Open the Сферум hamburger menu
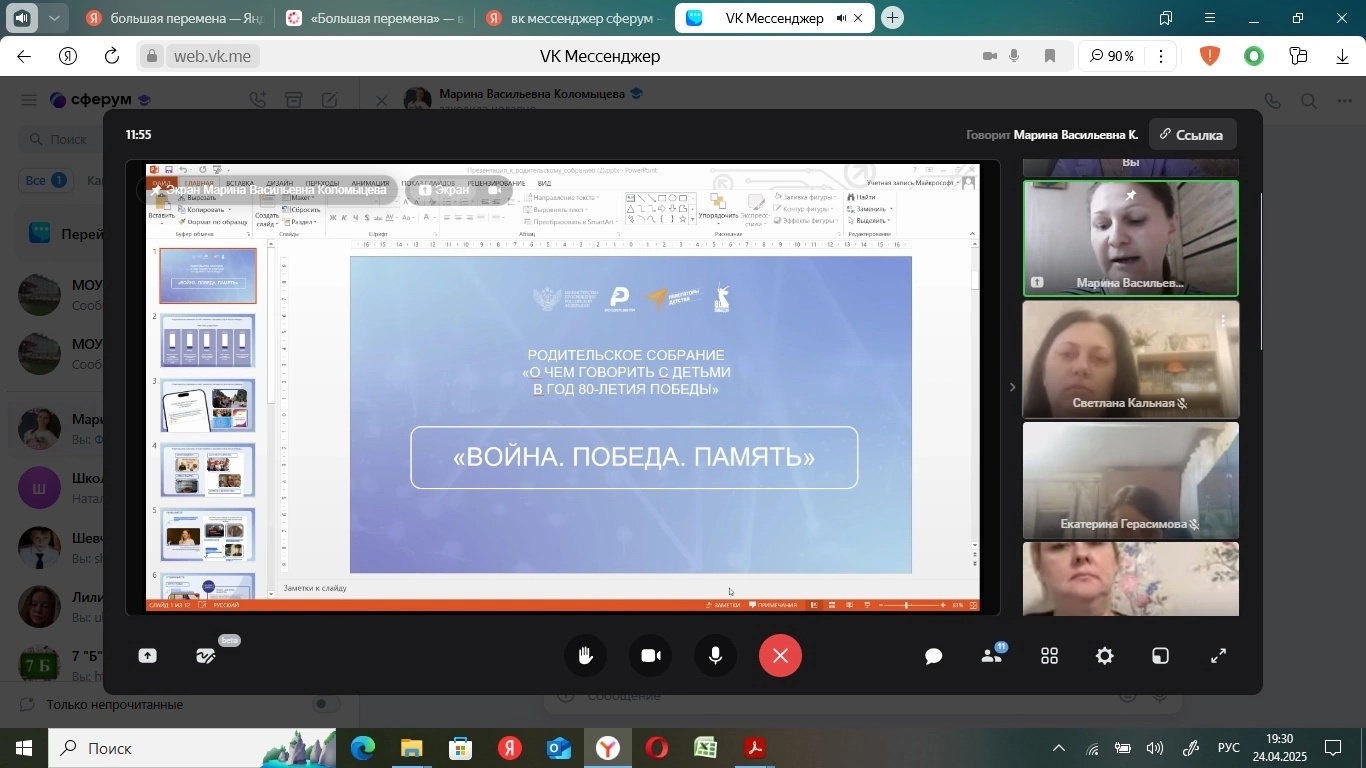Viewport: 1366px width, 768px height. (x=28, y=100)
